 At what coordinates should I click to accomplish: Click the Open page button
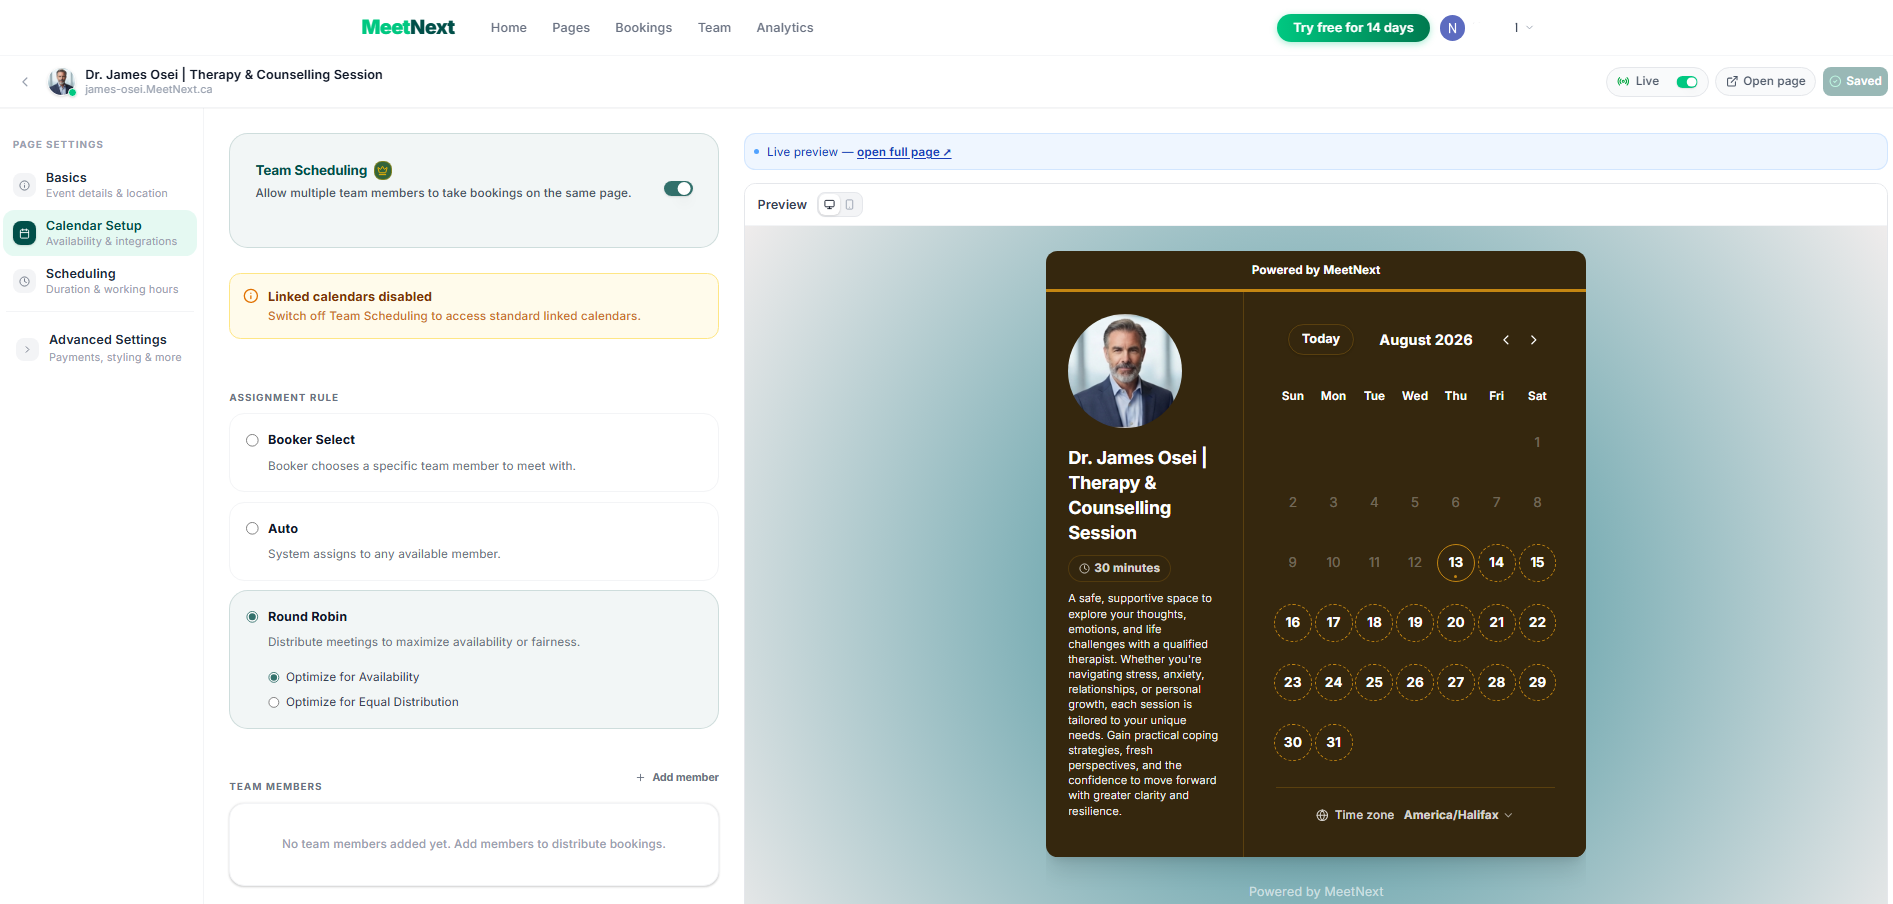click(1765, 81)
